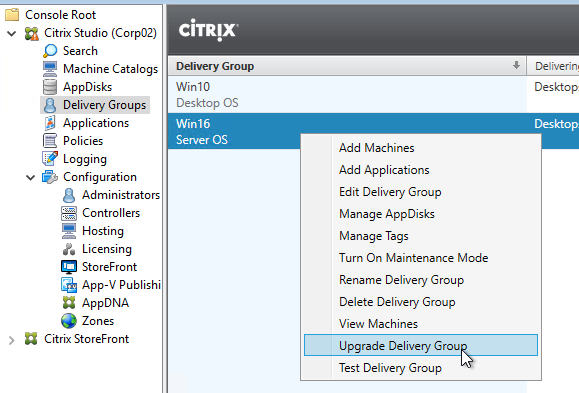Sort by the Delivery Group column arrow
The height and width of the screenshot is (393, 579).
[x=516, y=66]
